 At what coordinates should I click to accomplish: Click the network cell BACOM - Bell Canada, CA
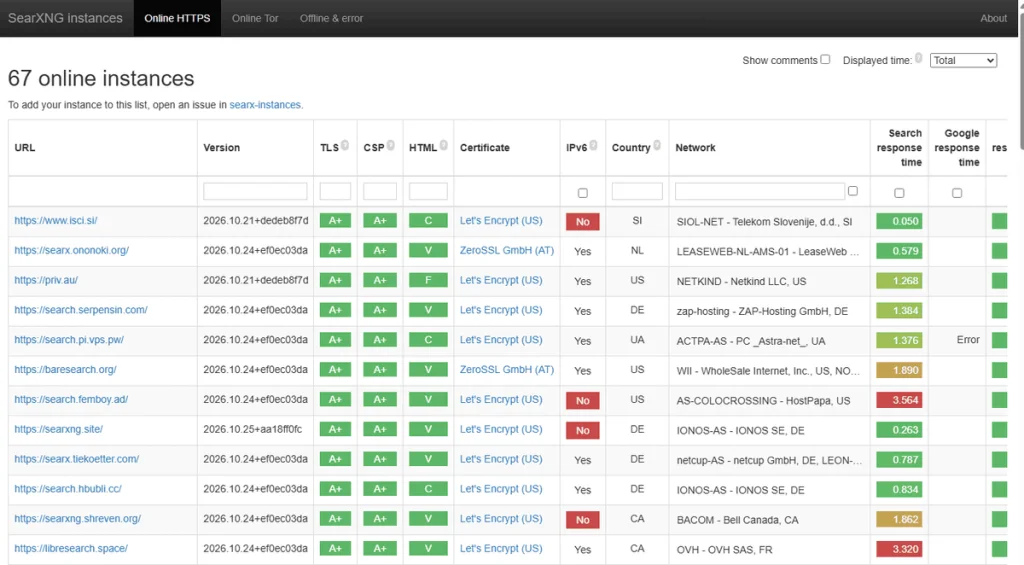click(737, 520)
